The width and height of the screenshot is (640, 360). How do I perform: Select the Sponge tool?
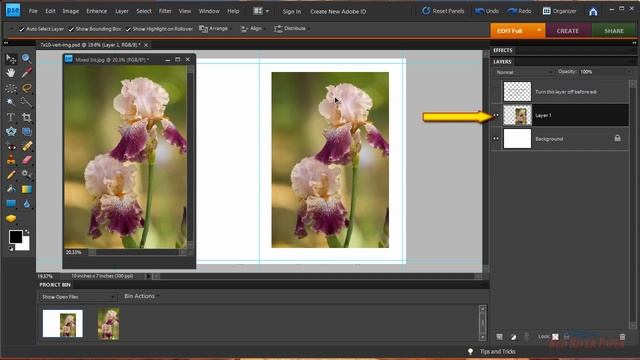coord(11,218)
